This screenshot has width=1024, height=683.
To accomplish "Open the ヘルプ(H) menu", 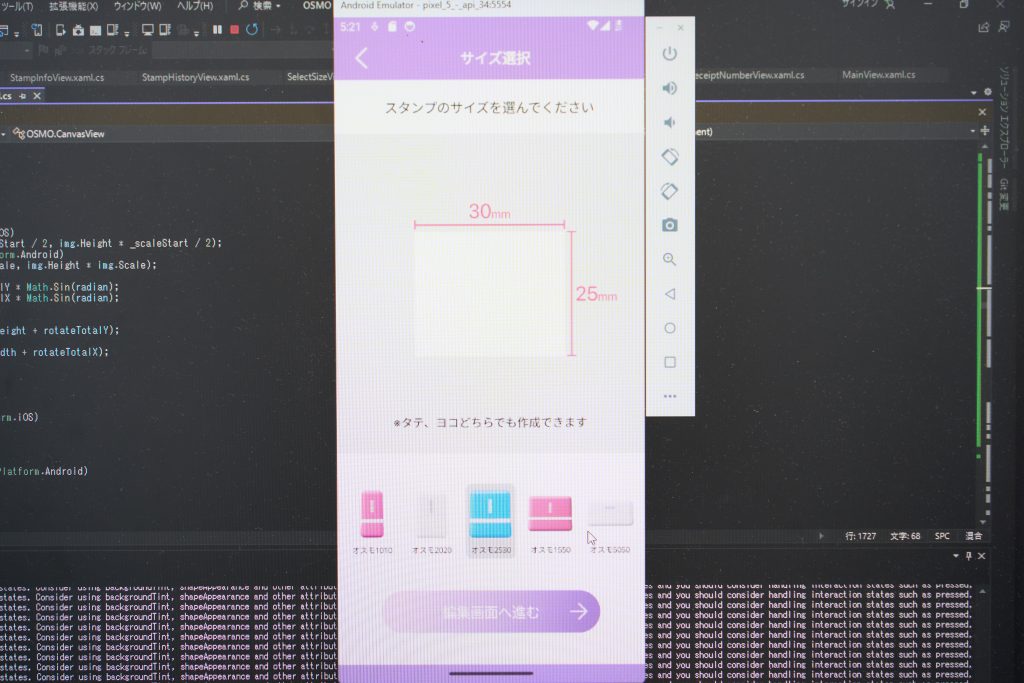I will tap(195, 6).
